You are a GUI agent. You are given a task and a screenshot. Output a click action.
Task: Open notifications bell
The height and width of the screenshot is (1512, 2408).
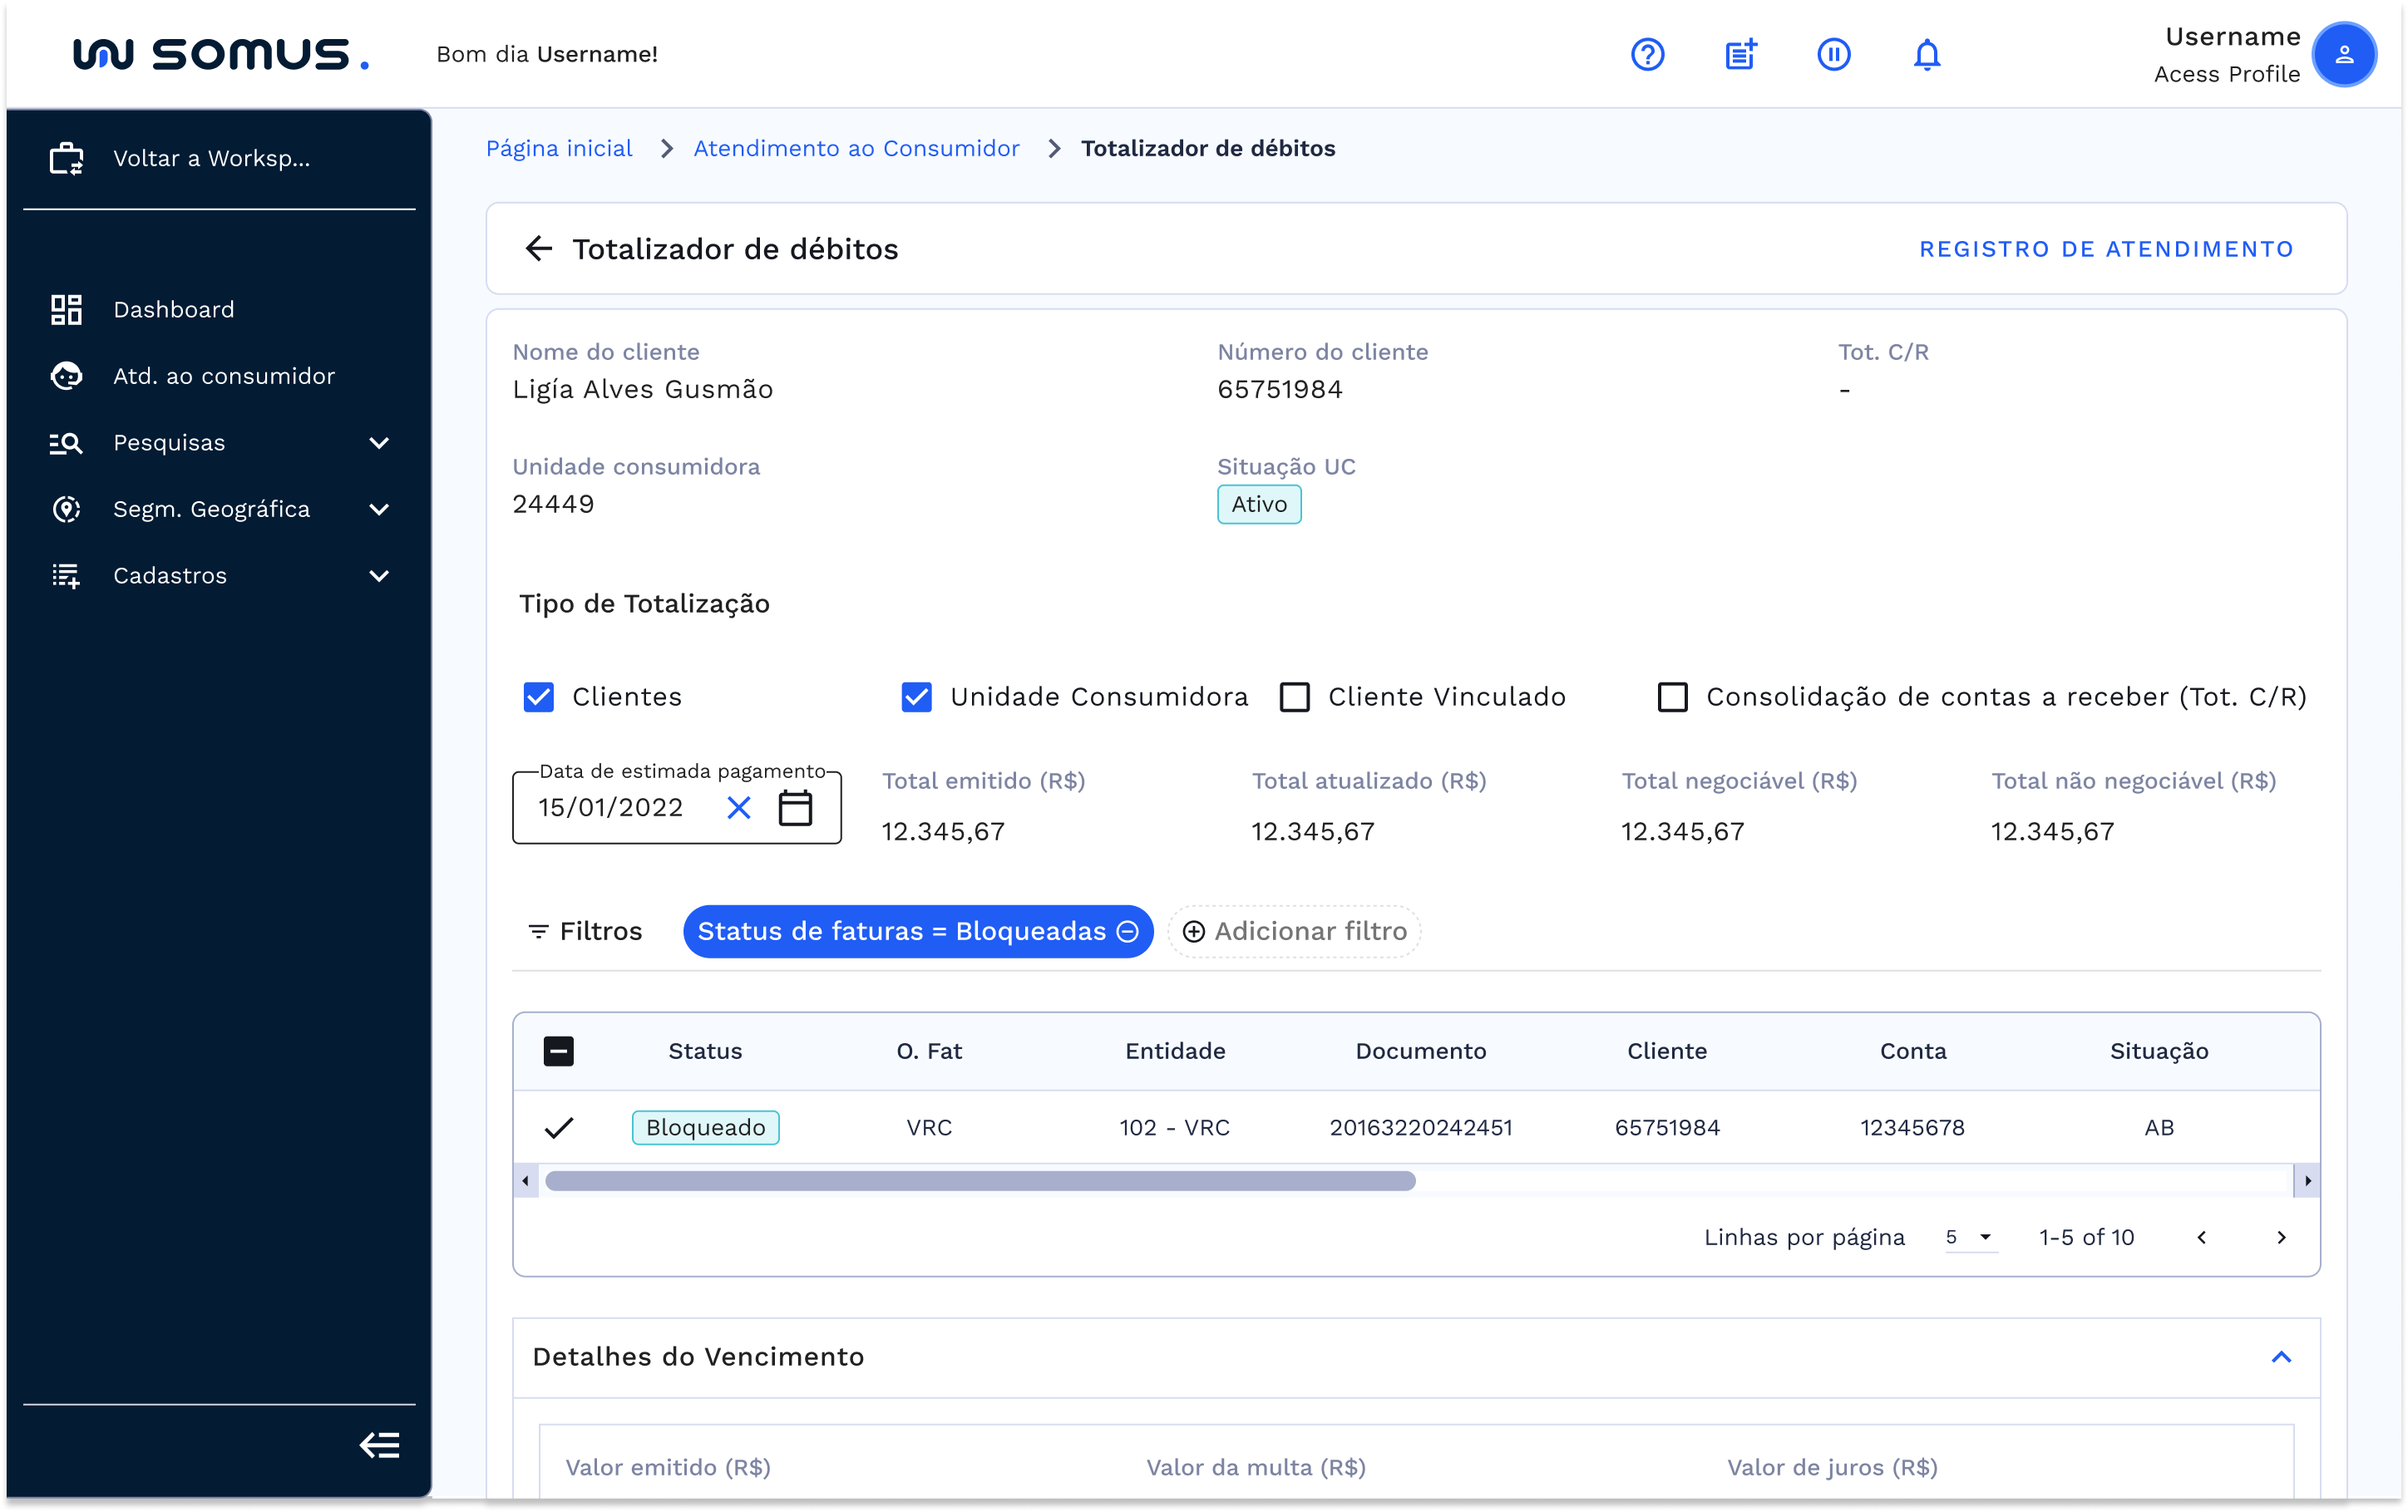tap(1927, 55)
